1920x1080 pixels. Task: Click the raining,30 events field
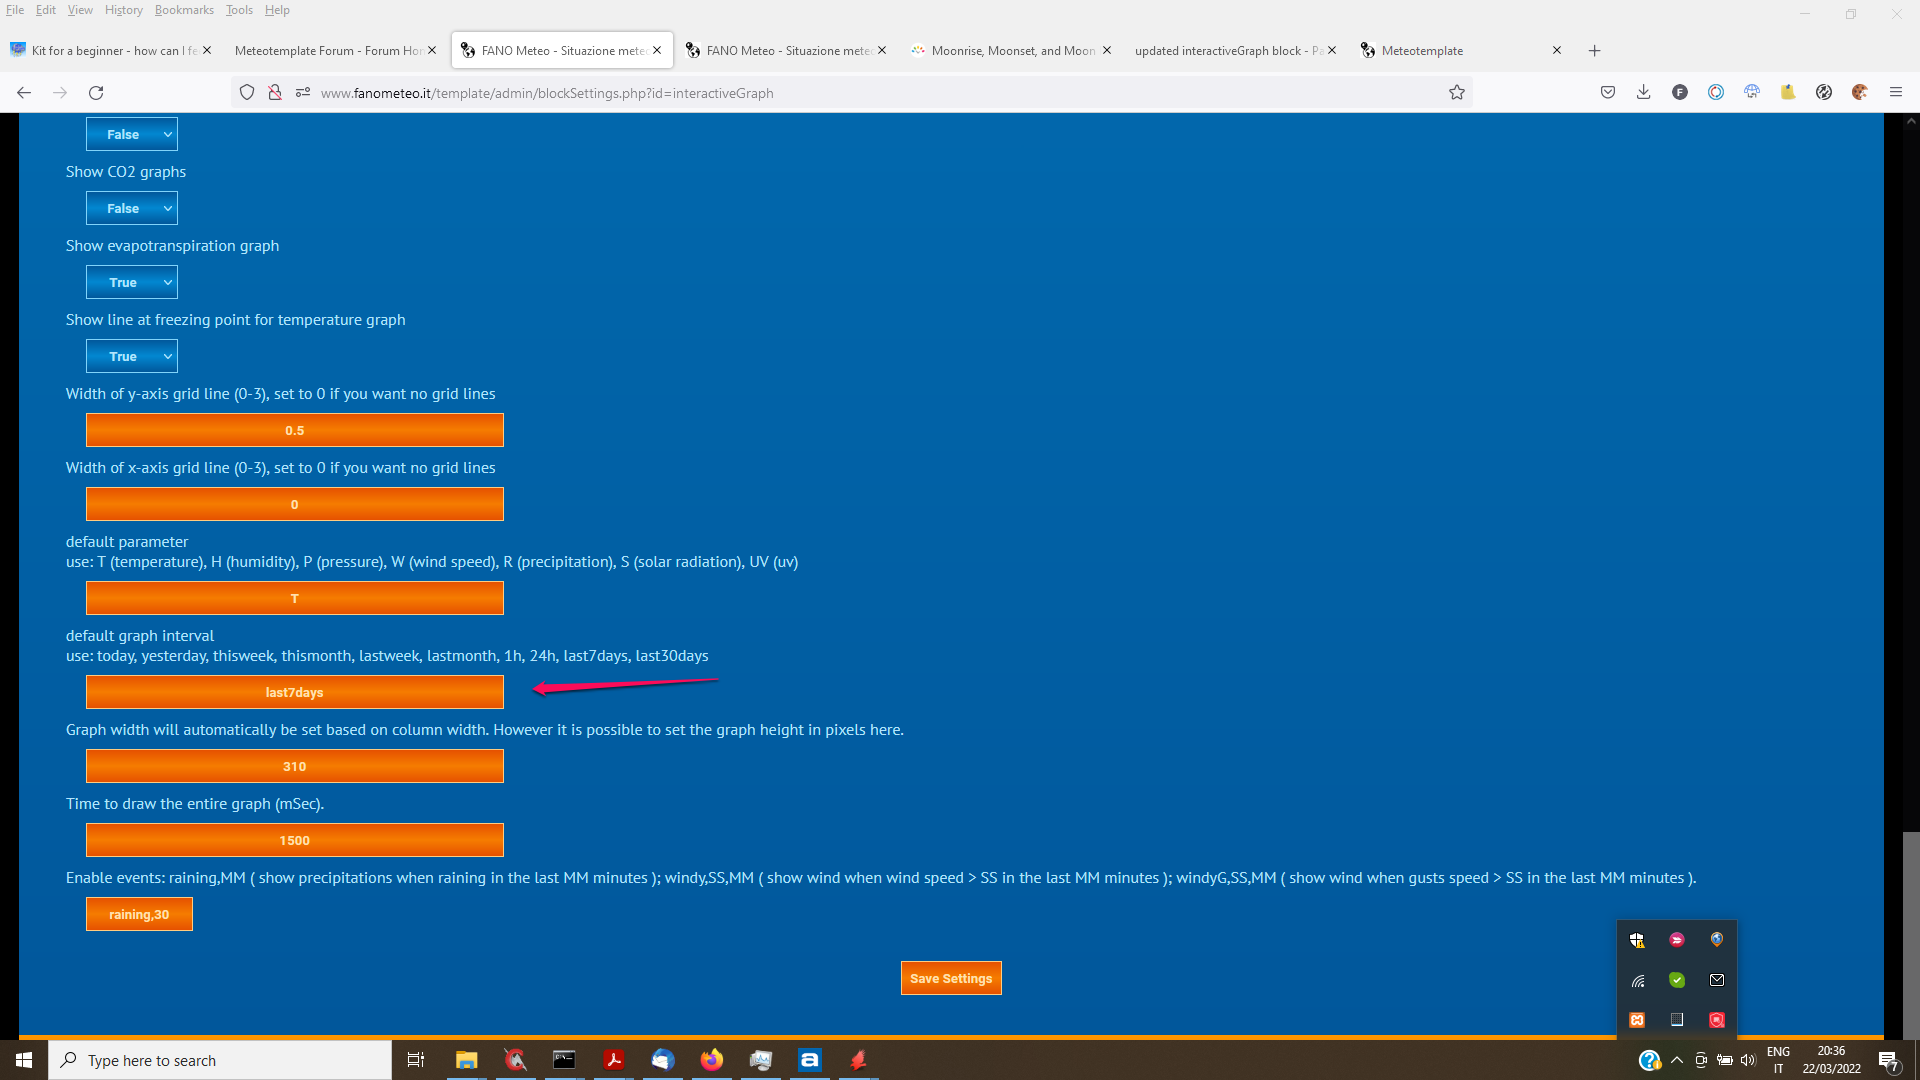point(139,914)
